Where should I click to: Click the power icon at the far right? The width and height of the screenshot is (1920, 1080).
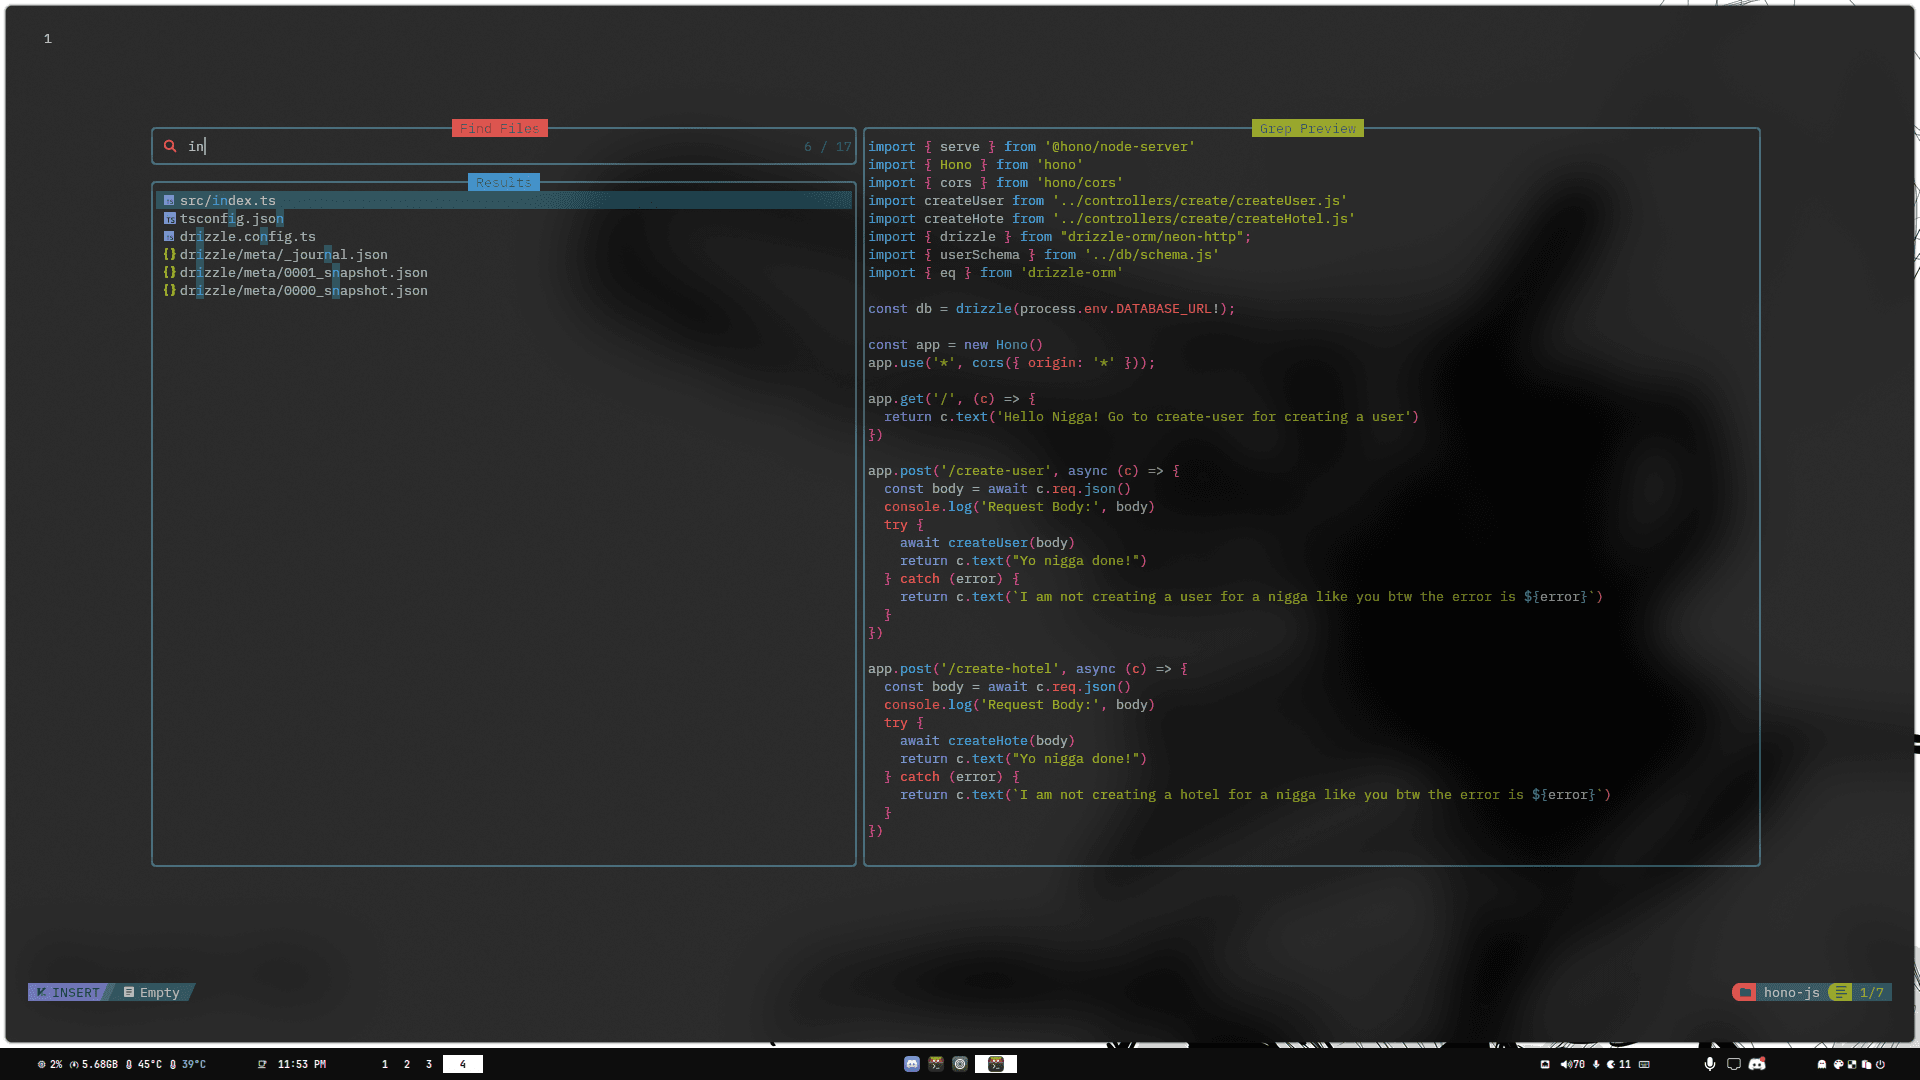(x=1880, y=1064)
